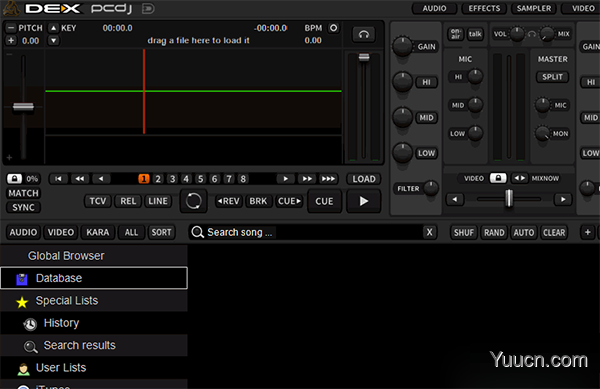The image size is (600, 389).
Task: Click the triple fast-forward arrows
Action: pos(328,179)
